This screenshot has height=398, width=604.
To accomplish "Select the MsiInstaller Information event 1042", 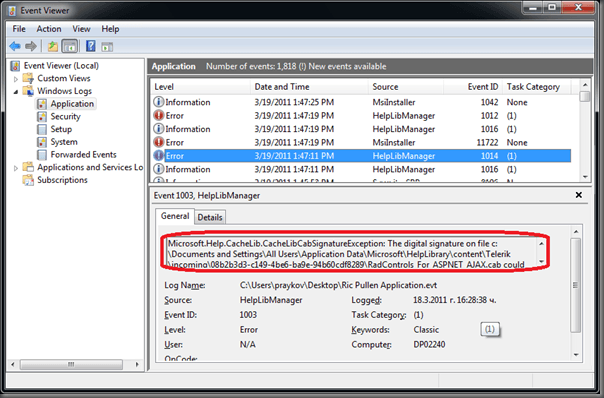I will click(x=361, y=102).
